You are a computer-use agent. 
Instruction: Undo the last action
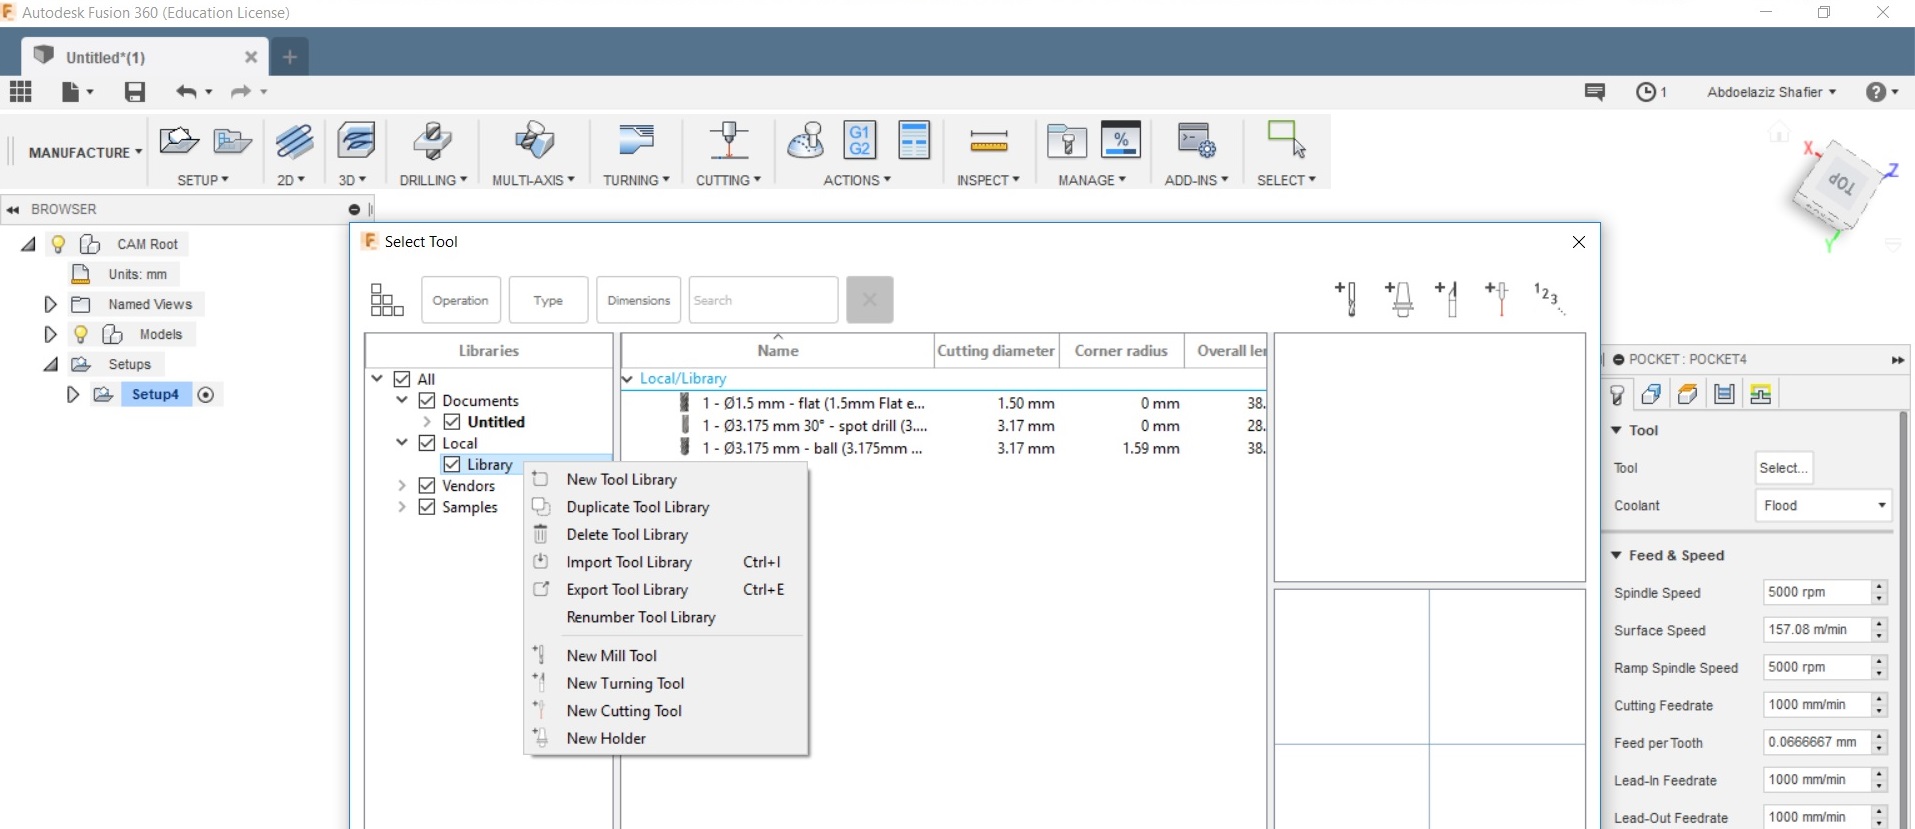pos(186,92)
